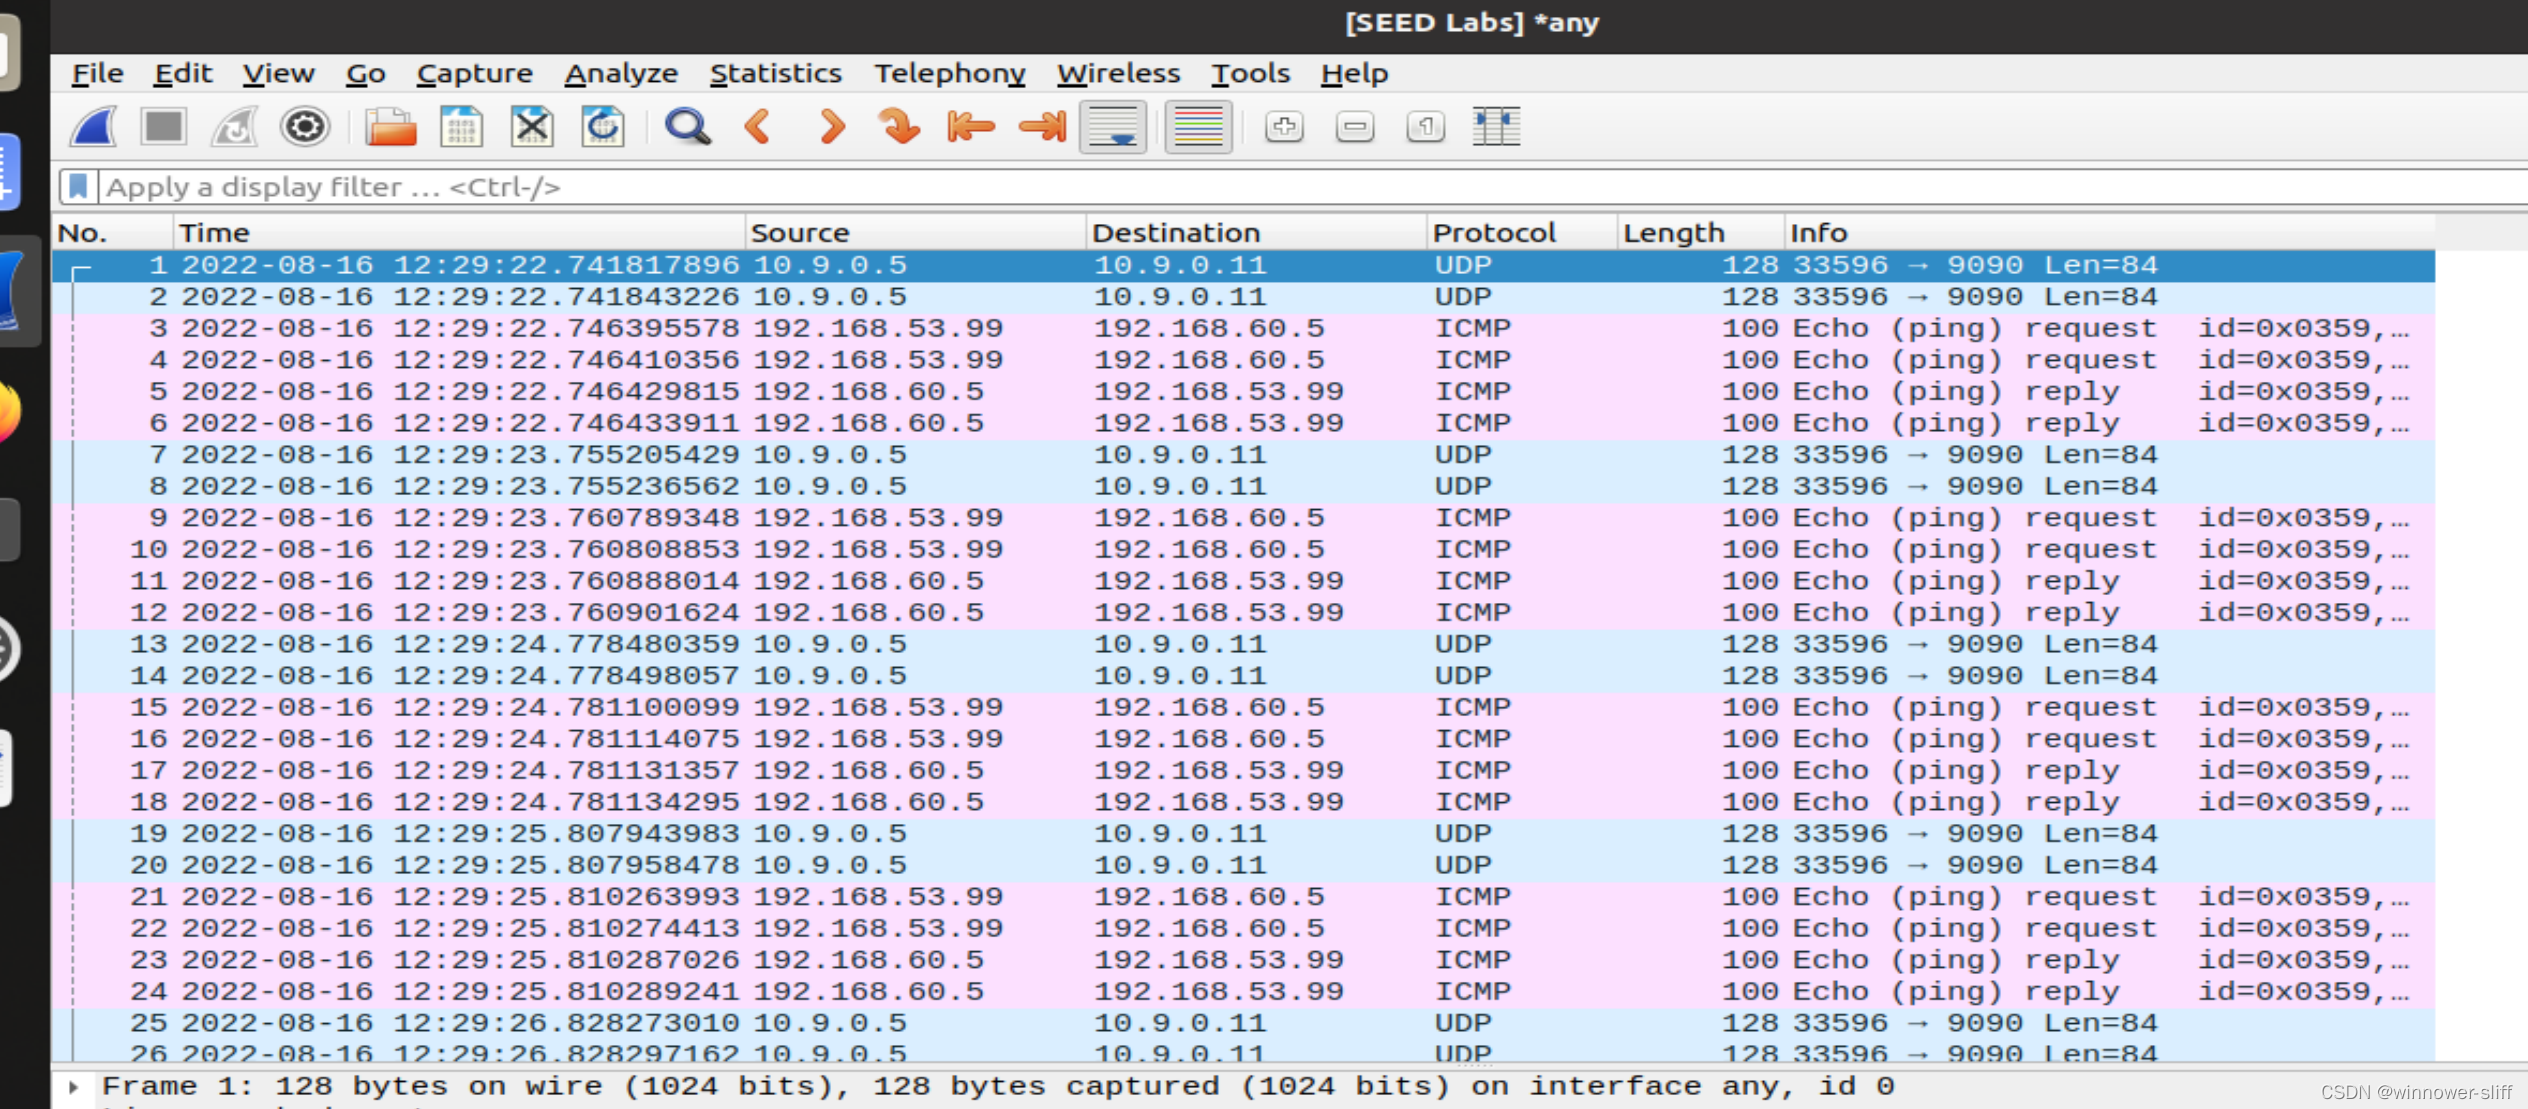Open the Statistics menu
Screen dimensions: 2528x1109
coord(776,73)
